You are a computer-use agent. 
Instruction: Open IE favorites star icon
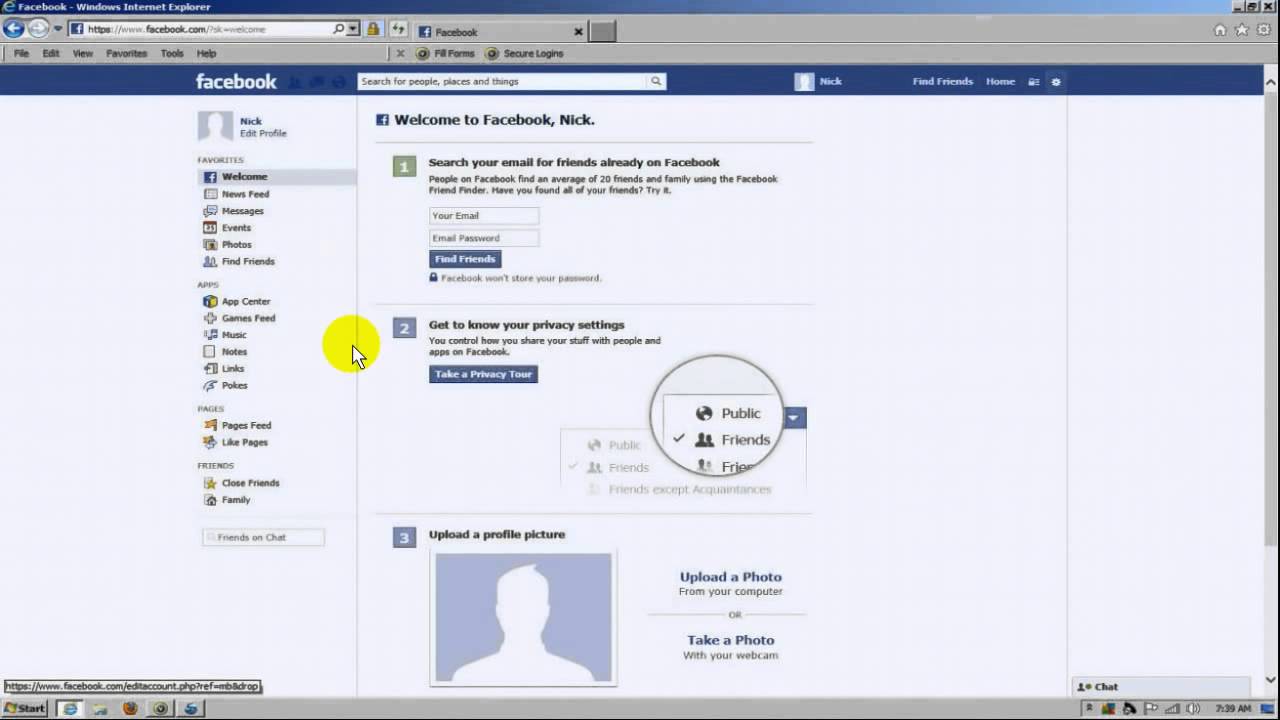[1242, 30]
